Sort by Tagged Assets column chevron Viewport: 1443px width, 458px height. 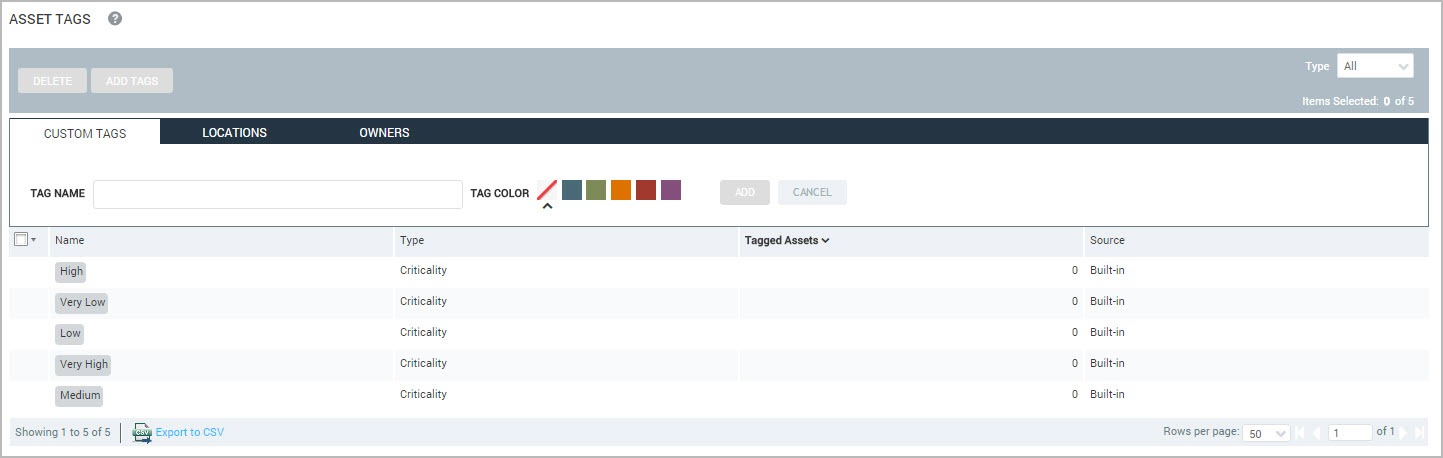point(825,240)
